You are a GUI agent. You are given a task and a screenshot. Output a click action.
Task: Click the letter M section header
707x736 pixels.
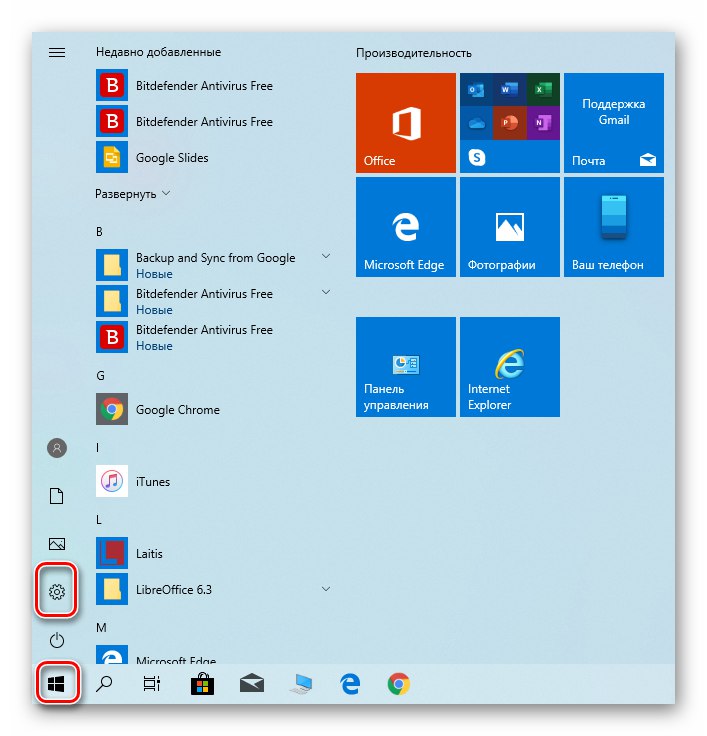(101, 628)
